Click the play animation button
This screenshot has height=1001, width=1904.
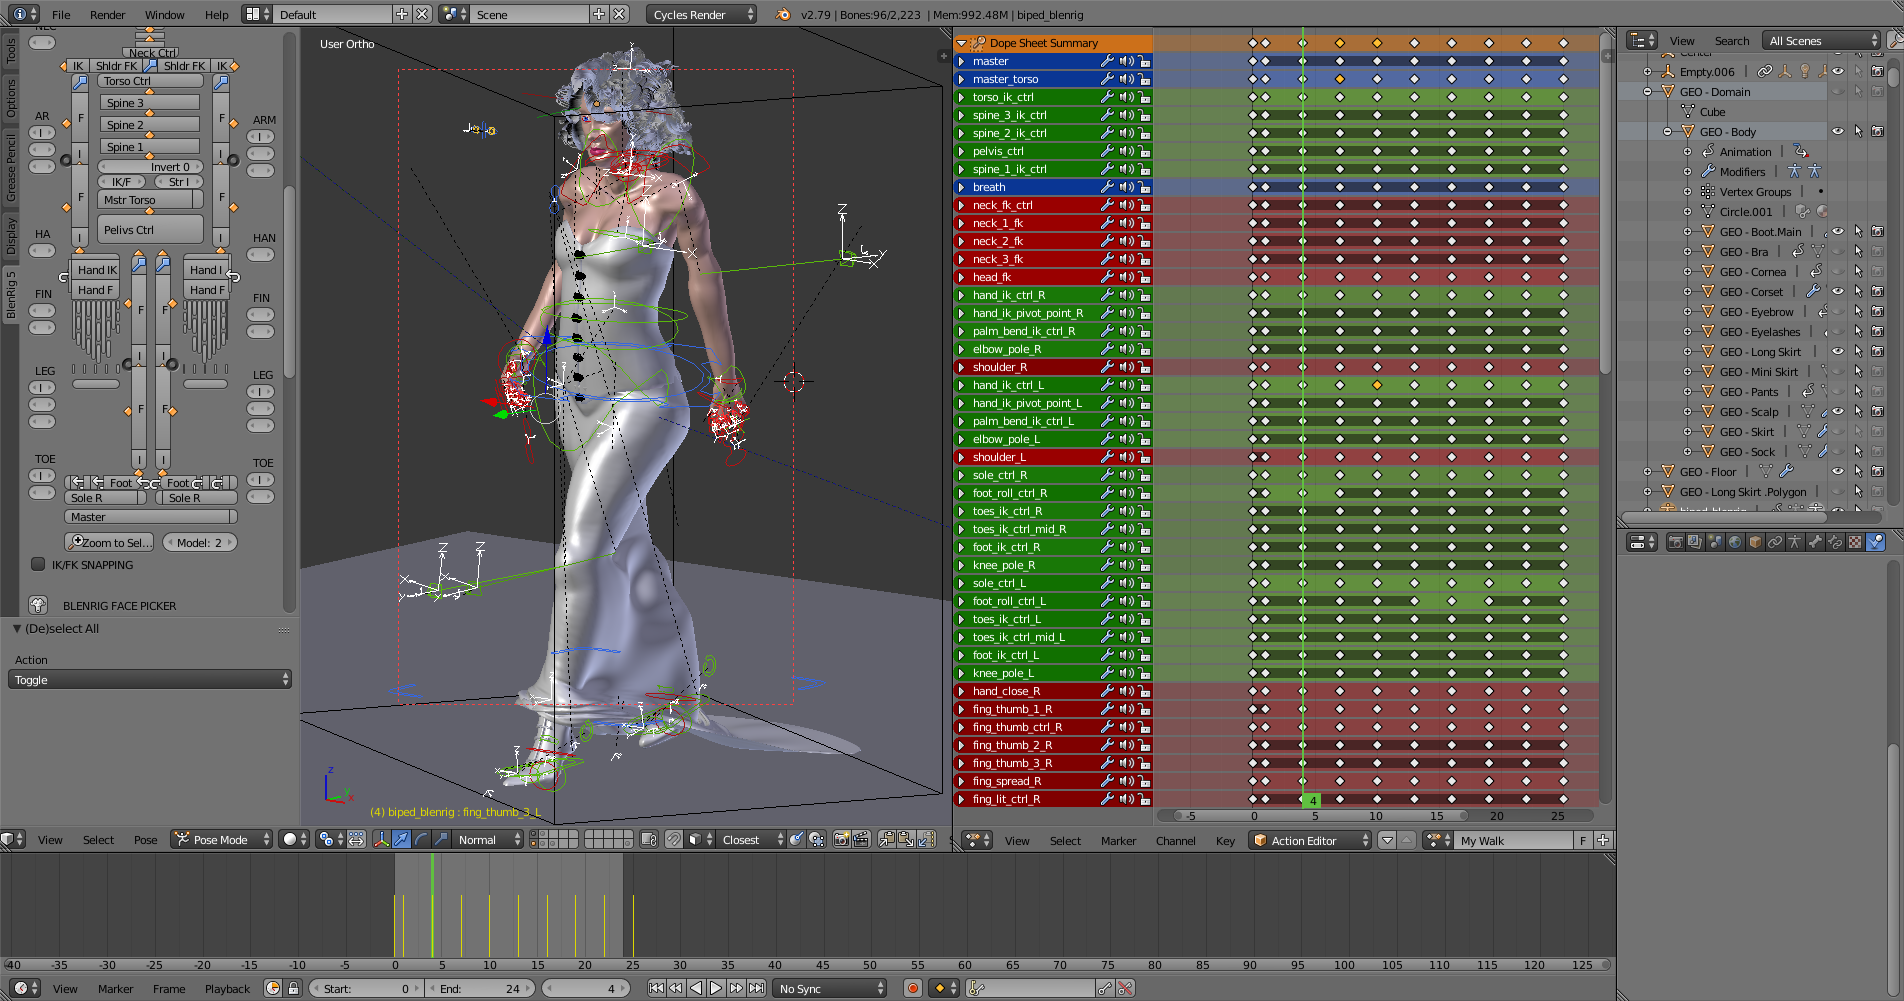pyautogui.click(x=716, y=988)
